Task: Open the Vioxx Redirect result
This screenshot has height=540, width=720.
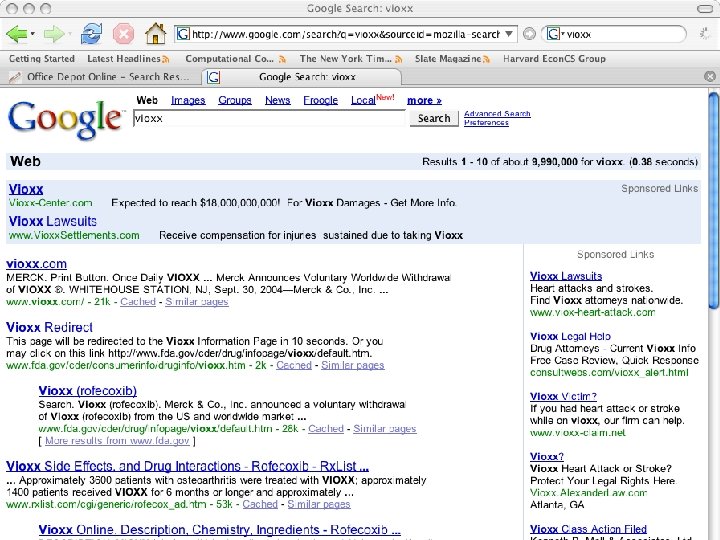Action: (49, 327)
